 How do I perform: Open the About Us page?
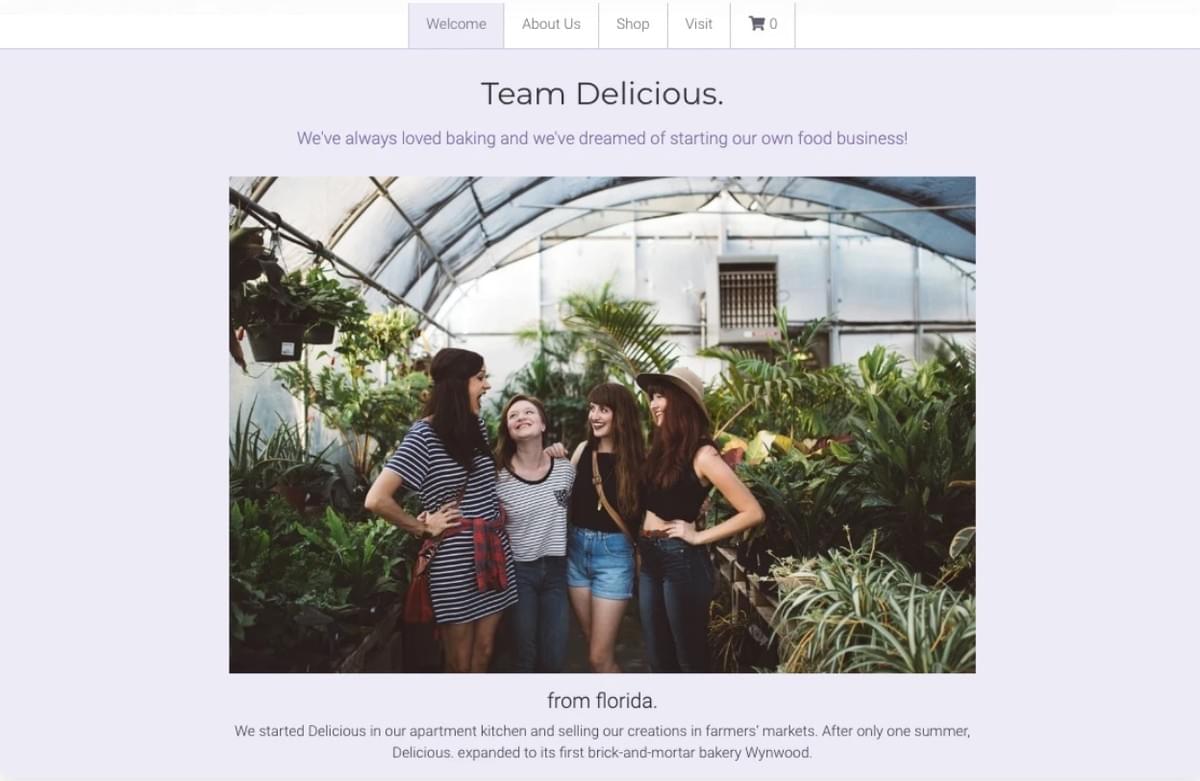(x=551, y=25)
